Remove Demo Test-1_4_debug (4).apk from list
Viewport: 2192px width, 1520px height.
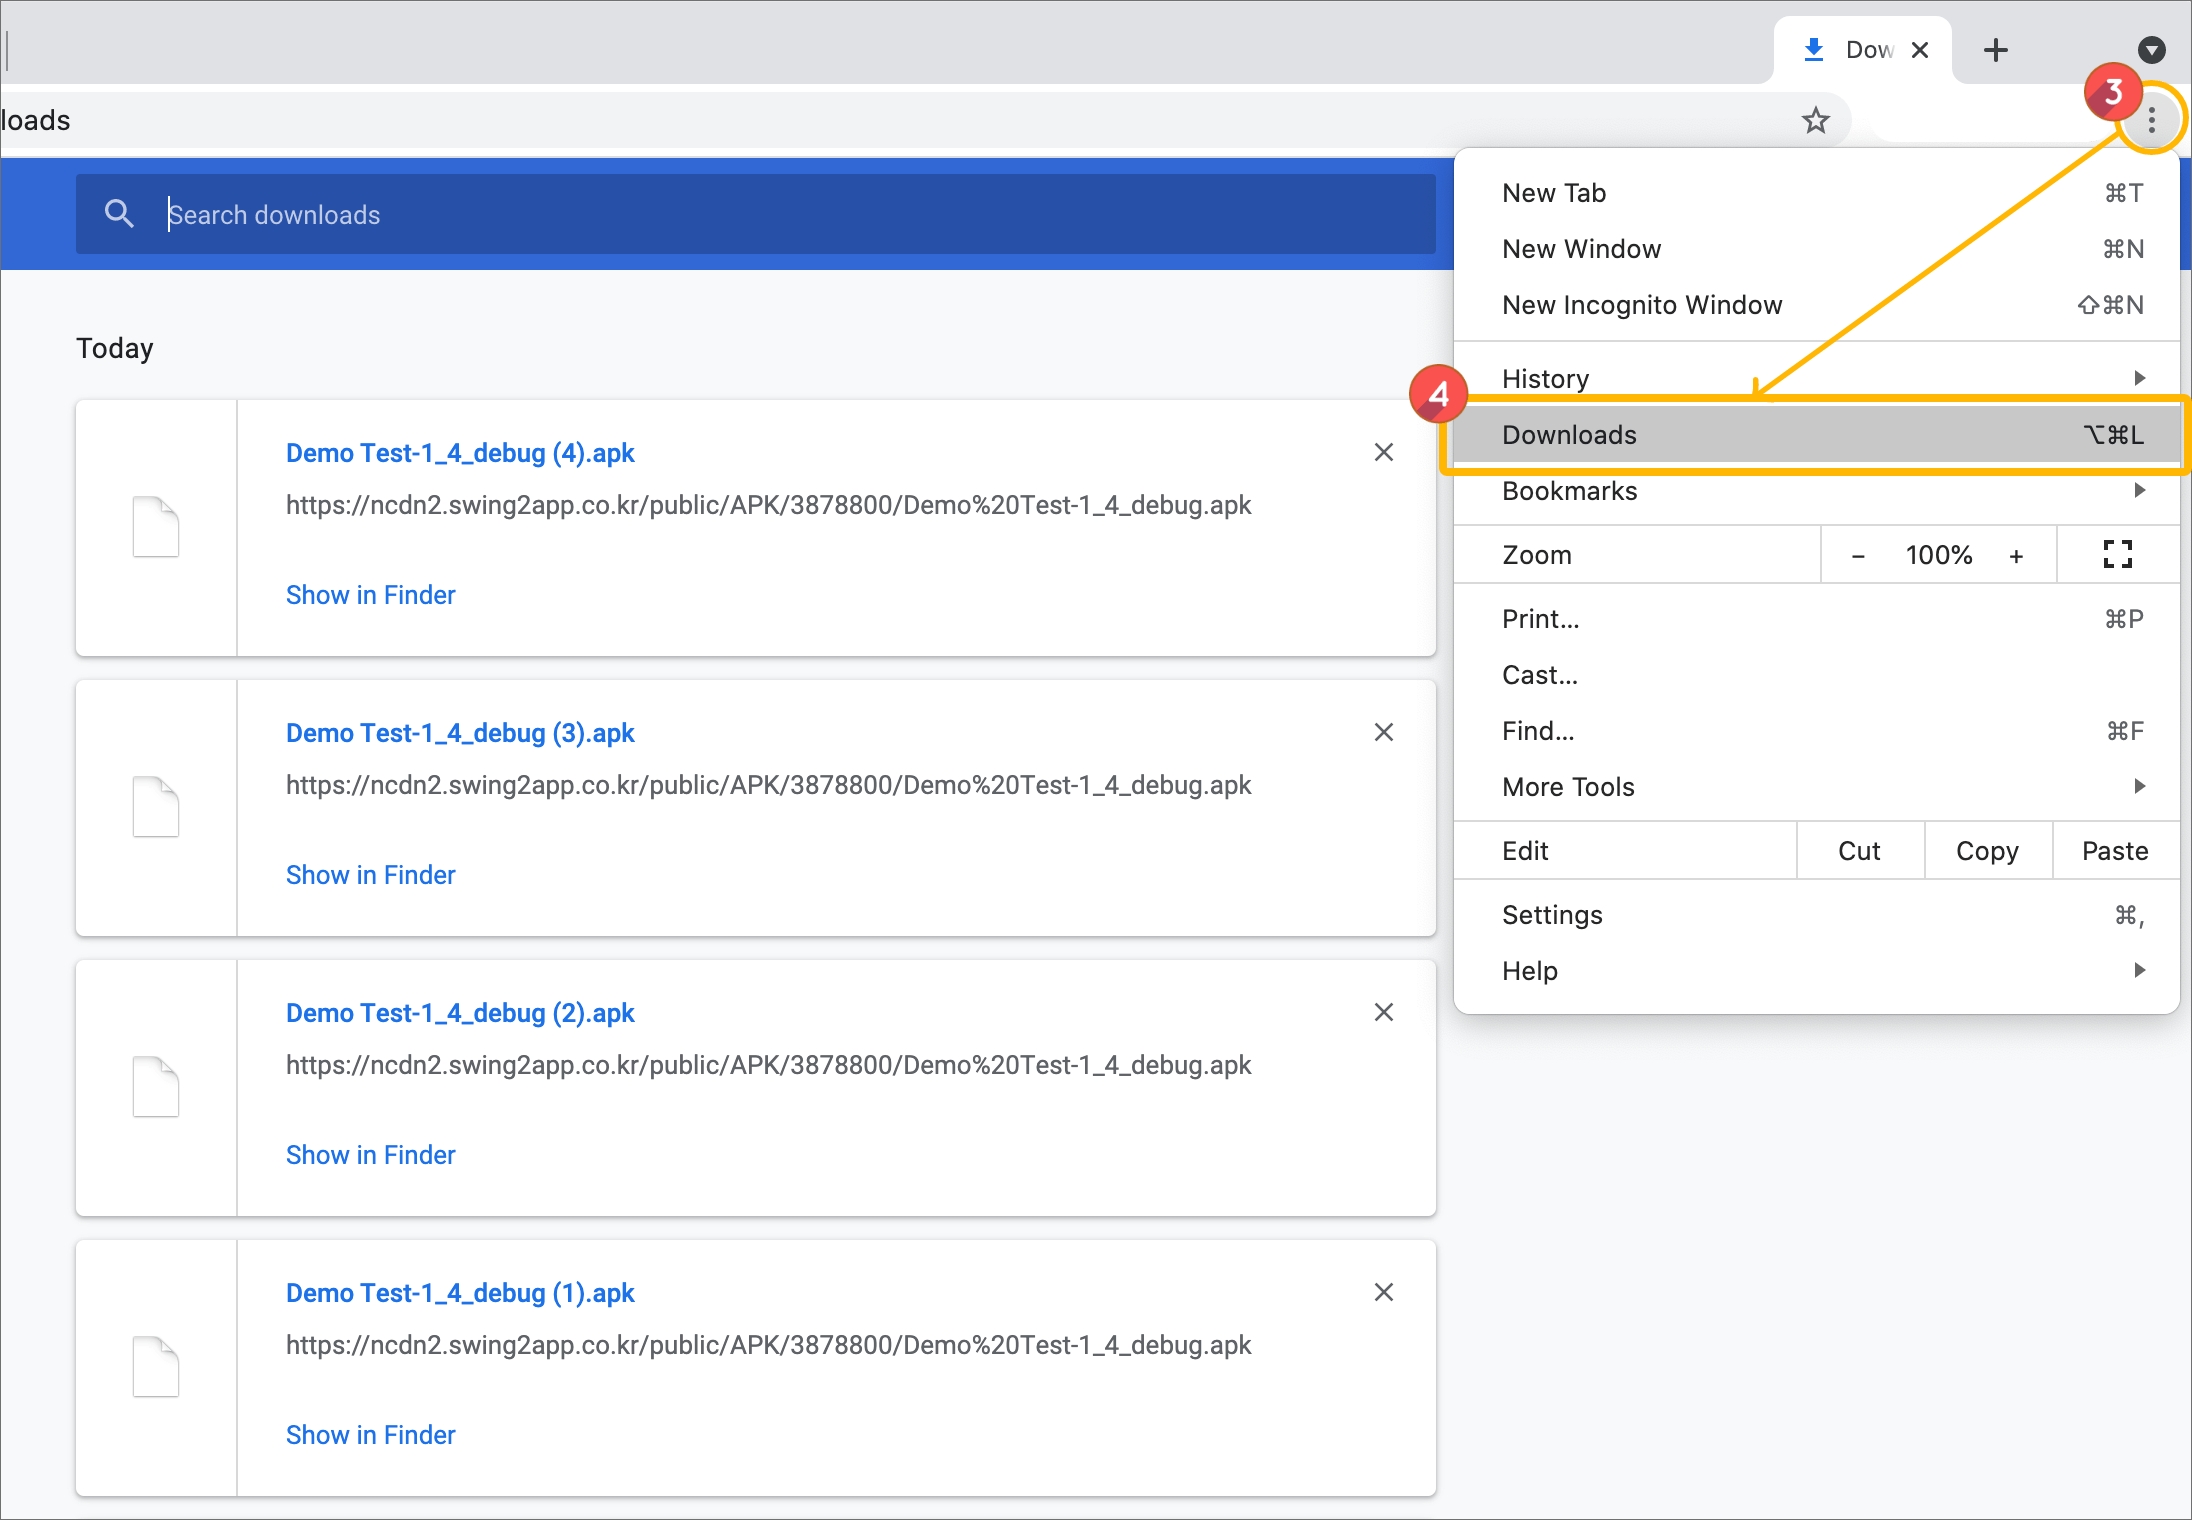(x=1384, y=453)
